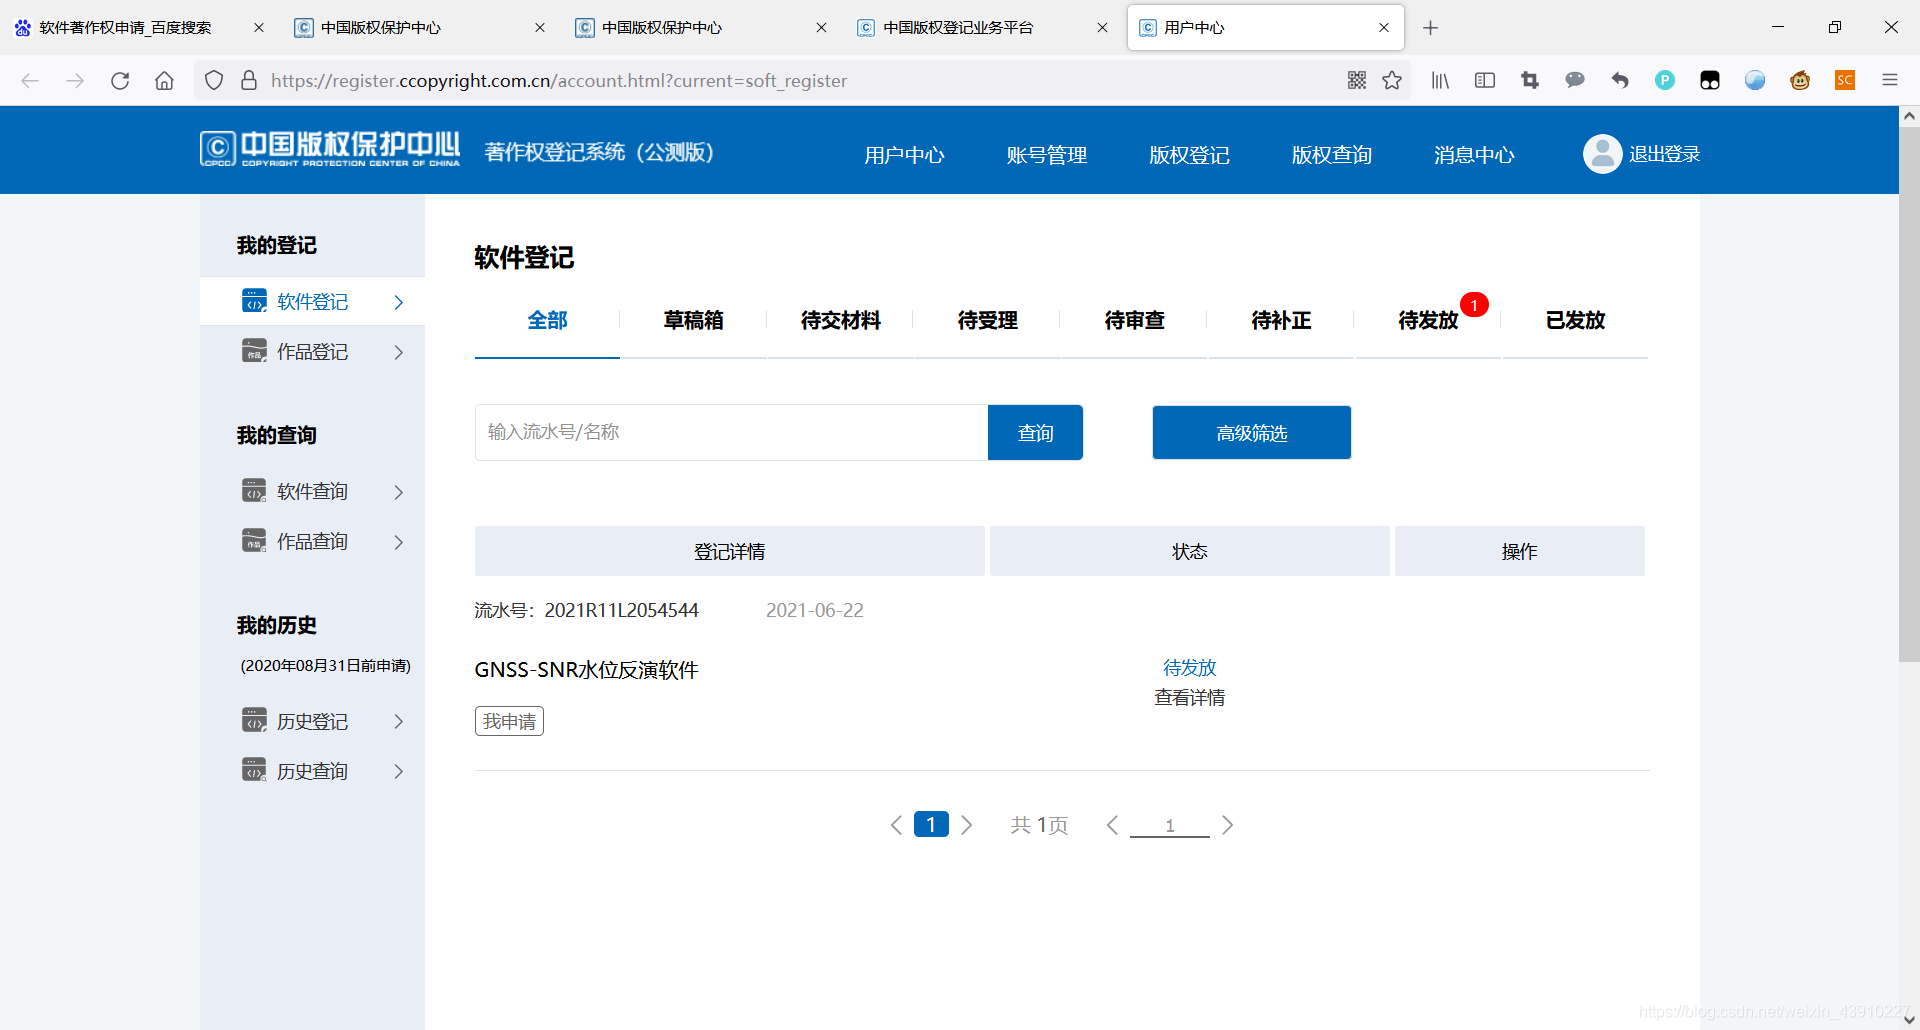Expand the 软件查询 chevron
Viewport: 1920px width, 1030px height.
tap(399, 492)
